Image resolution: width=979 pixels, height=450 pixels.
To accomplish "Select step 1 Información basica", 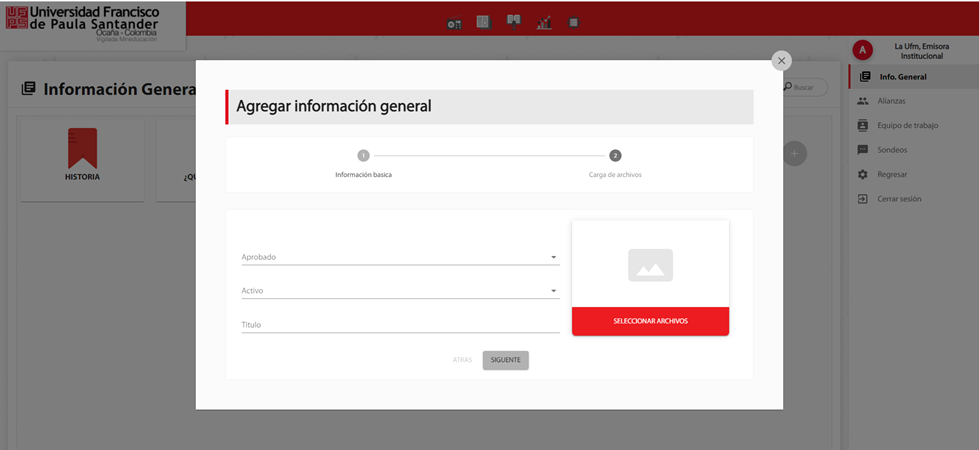I will [x=363, y=156].
